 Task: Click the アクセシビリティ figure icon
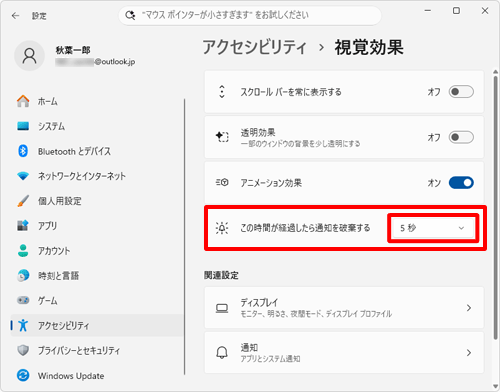click(x=23, y=325)
